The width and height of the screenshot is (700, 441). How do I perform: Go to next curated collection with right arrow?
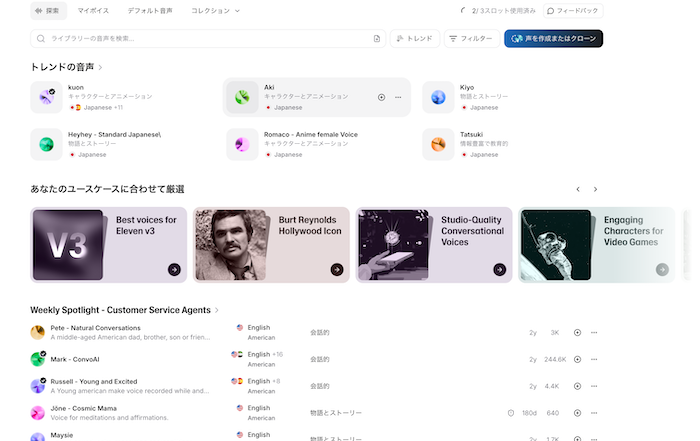[595, 189]
